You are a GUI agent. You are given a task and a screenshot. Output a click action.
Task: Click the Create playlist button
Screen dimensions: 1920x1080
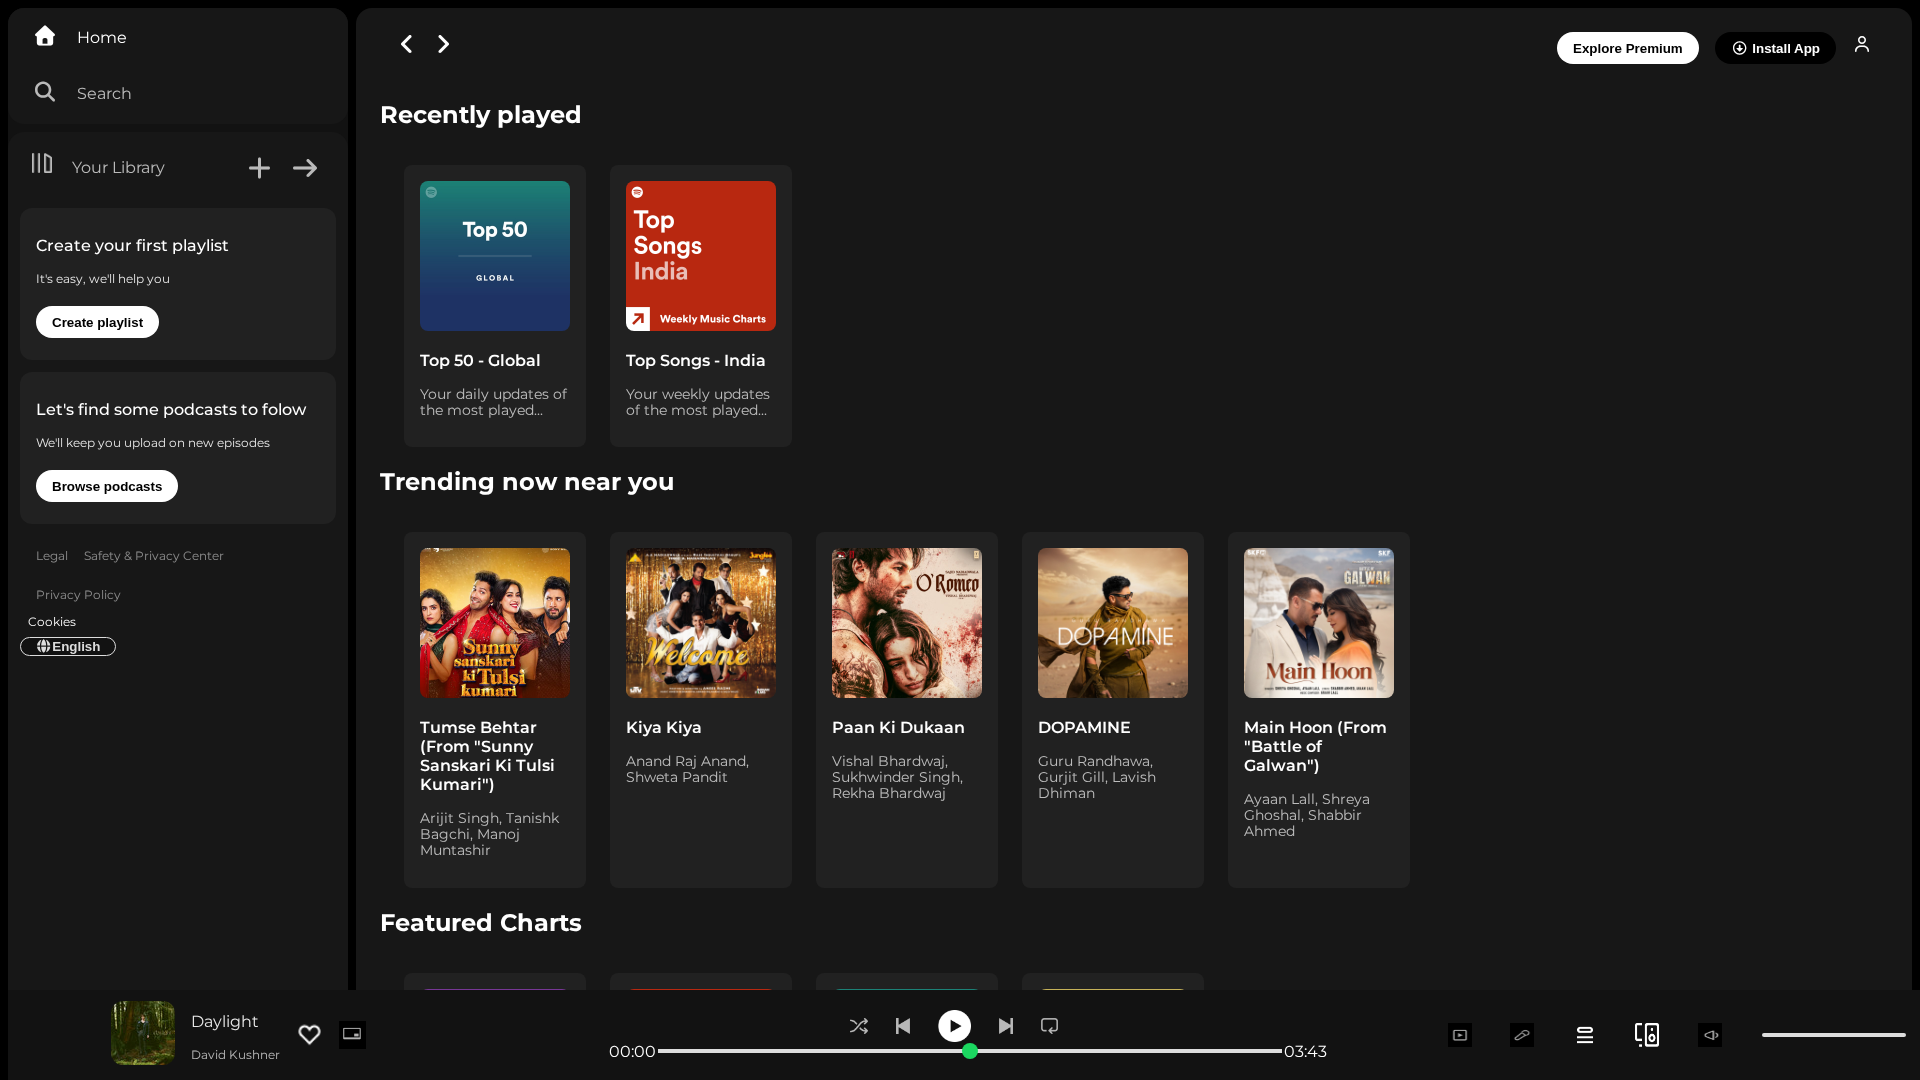coord(97,322)
